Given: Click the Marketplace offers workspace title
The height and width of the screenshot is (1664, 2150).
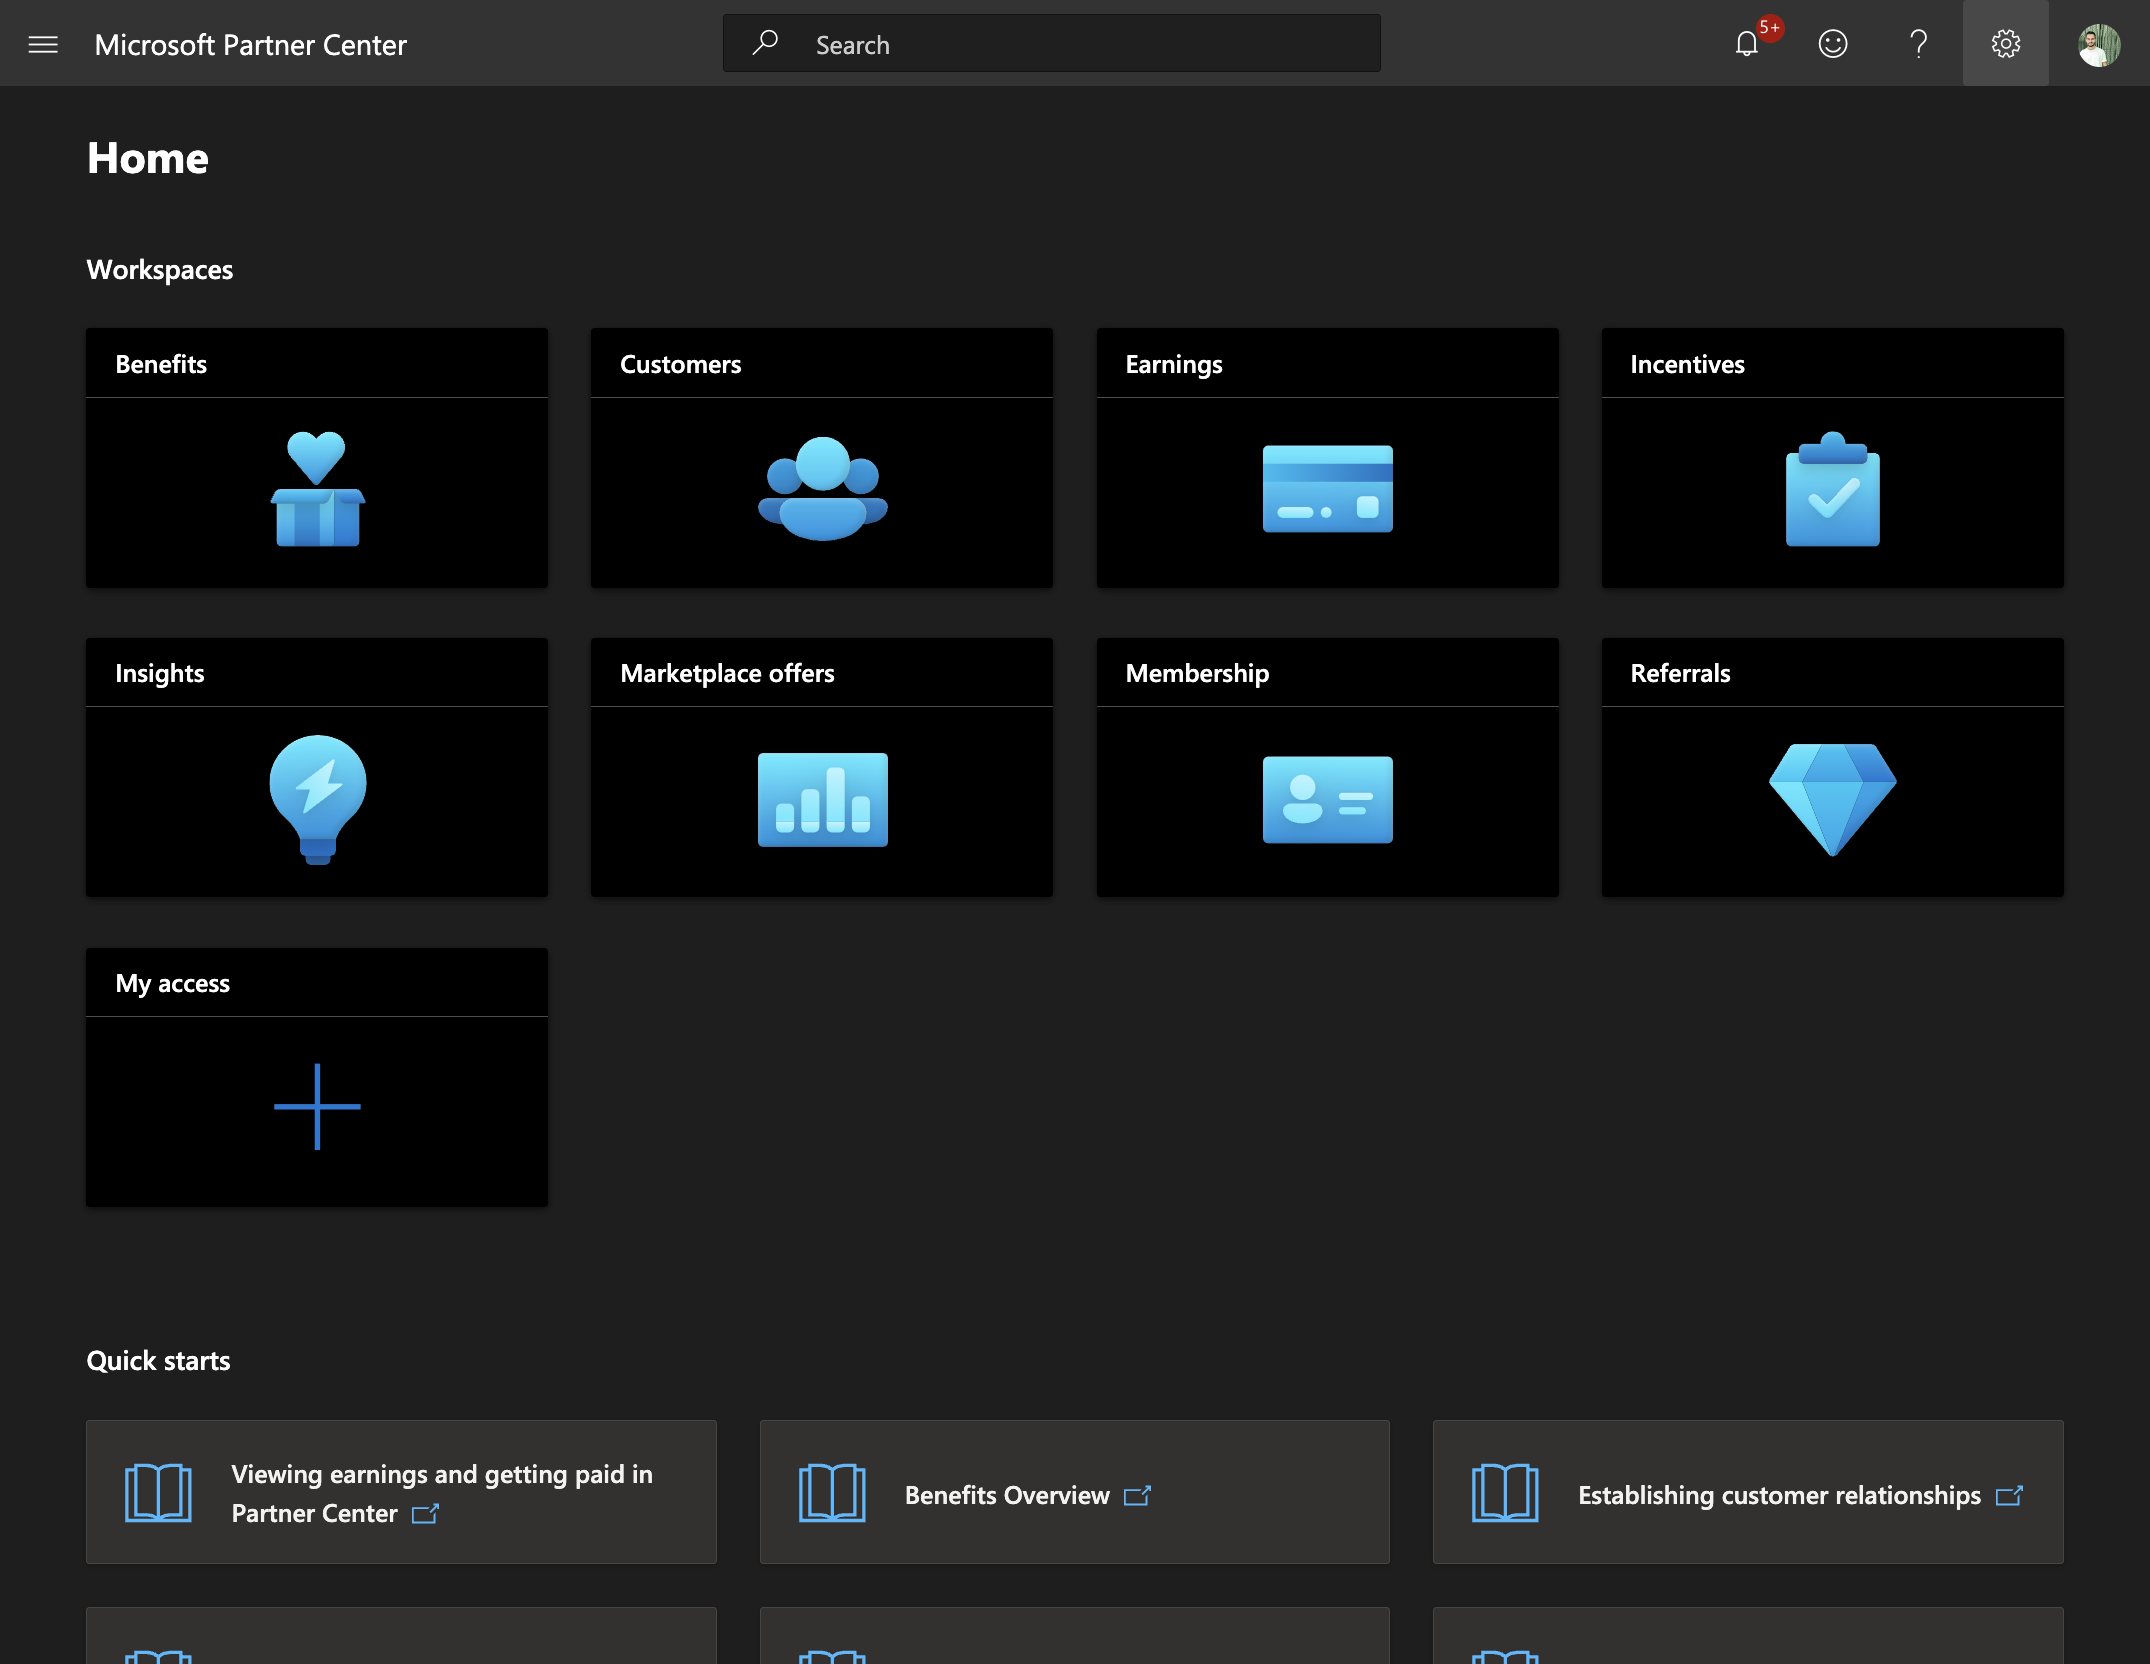Looking at the screenshot, I should tap(727, 673).
